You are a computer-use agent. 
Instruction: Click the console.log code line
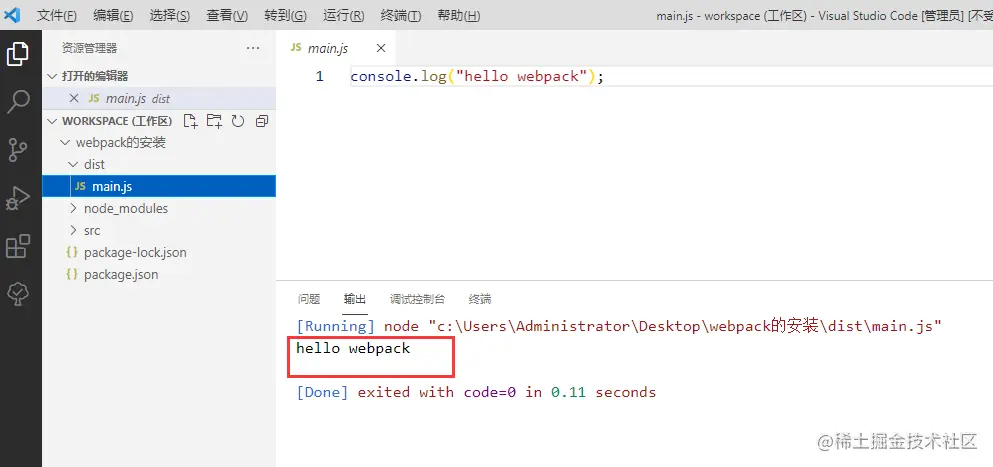pyautogui.click(x=478, y=77)
